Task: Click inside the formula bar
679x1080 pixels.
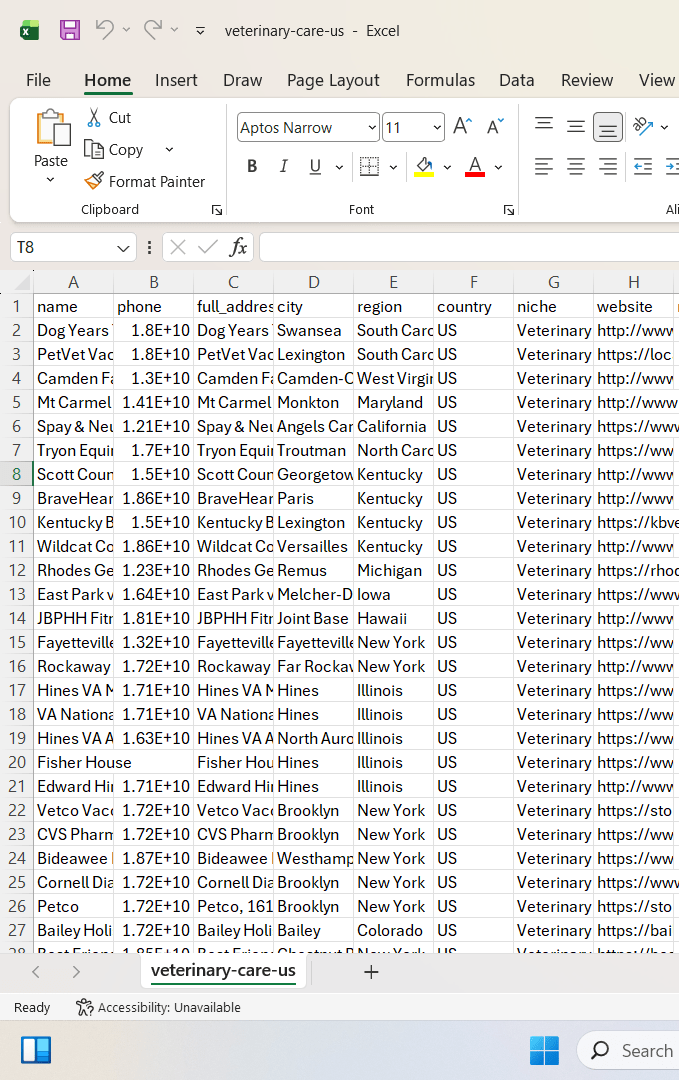Action: 469,247
